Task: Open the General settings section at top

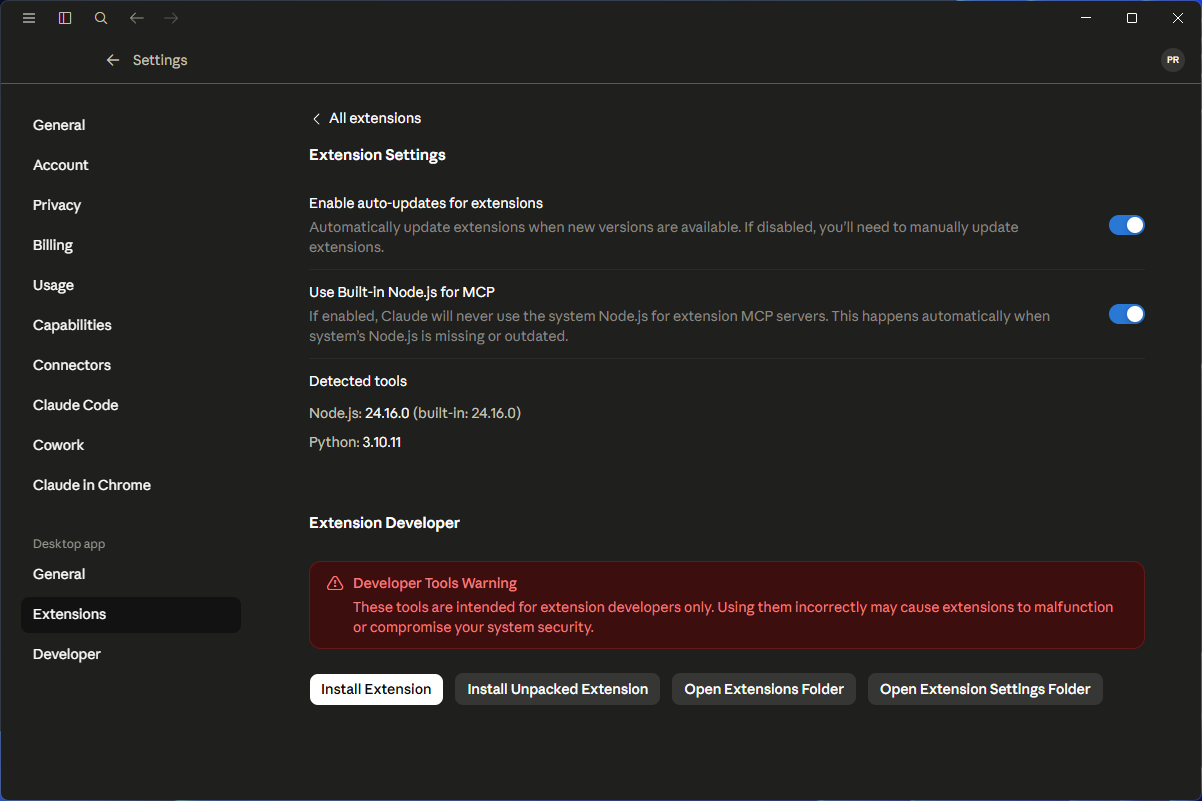Action: [131, 125]
